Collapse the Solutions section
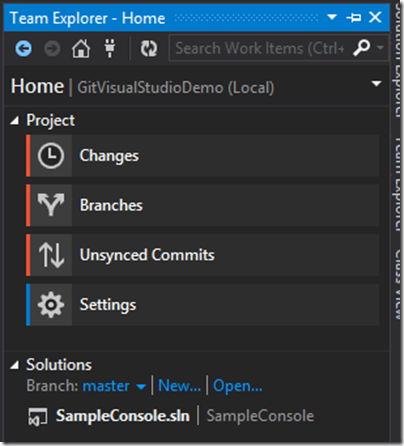The height and width of the screenshot is (446, 404). point(15,365)
